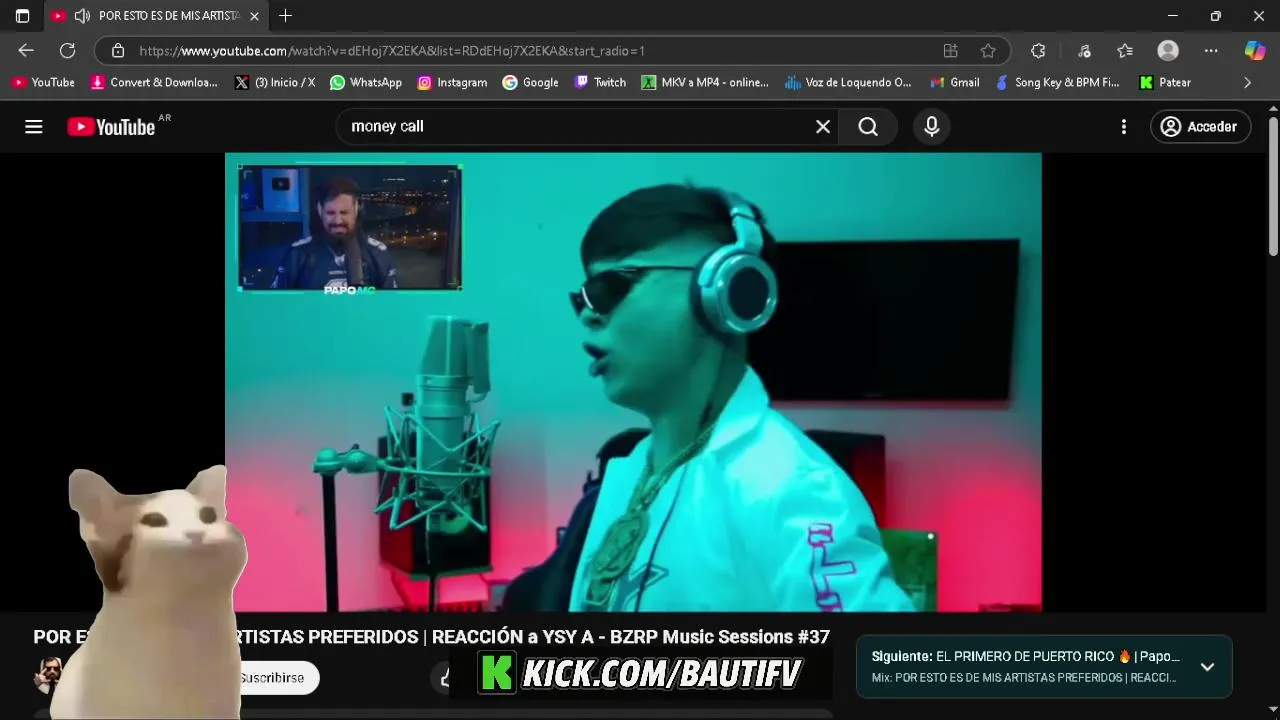Click the Suscribirse button
1280x720 pixels.
272,678
